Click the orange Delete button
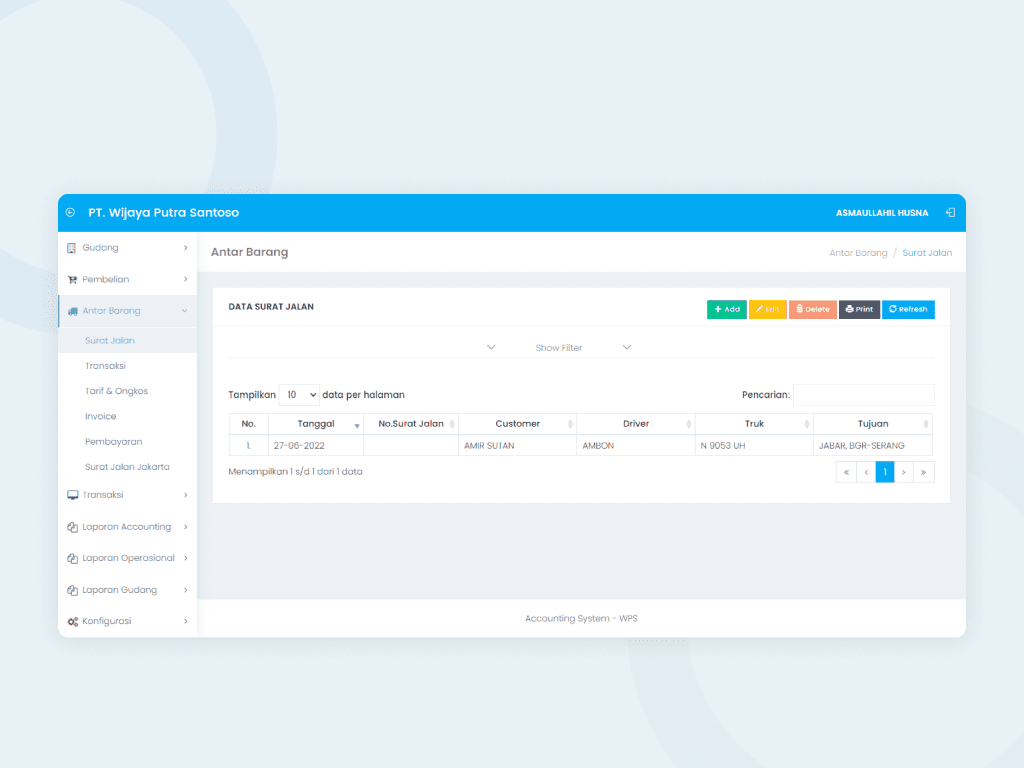Screen dimensions: 1024x768 (x=813, y=310)
